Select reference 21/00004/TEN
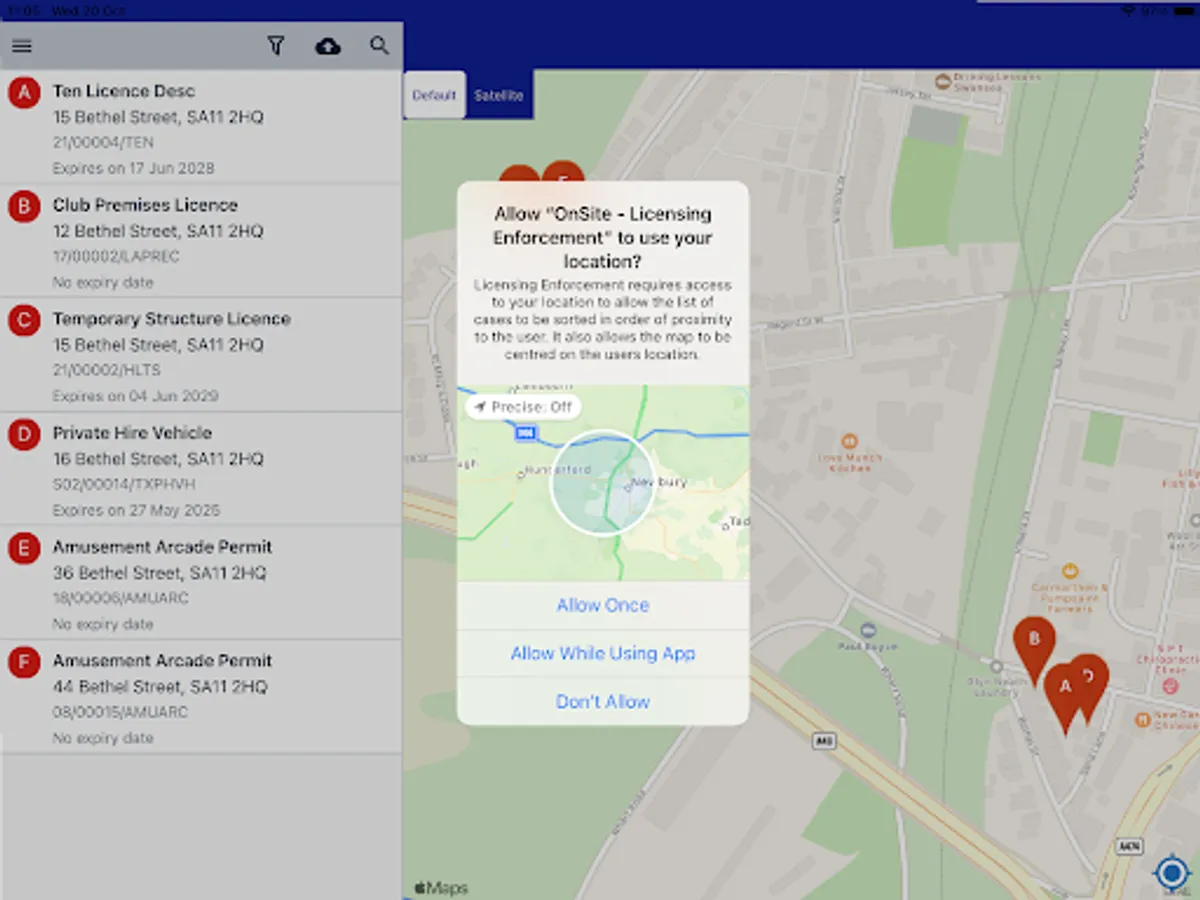This screenshot has width=1200, height=900. click(103, 143)
